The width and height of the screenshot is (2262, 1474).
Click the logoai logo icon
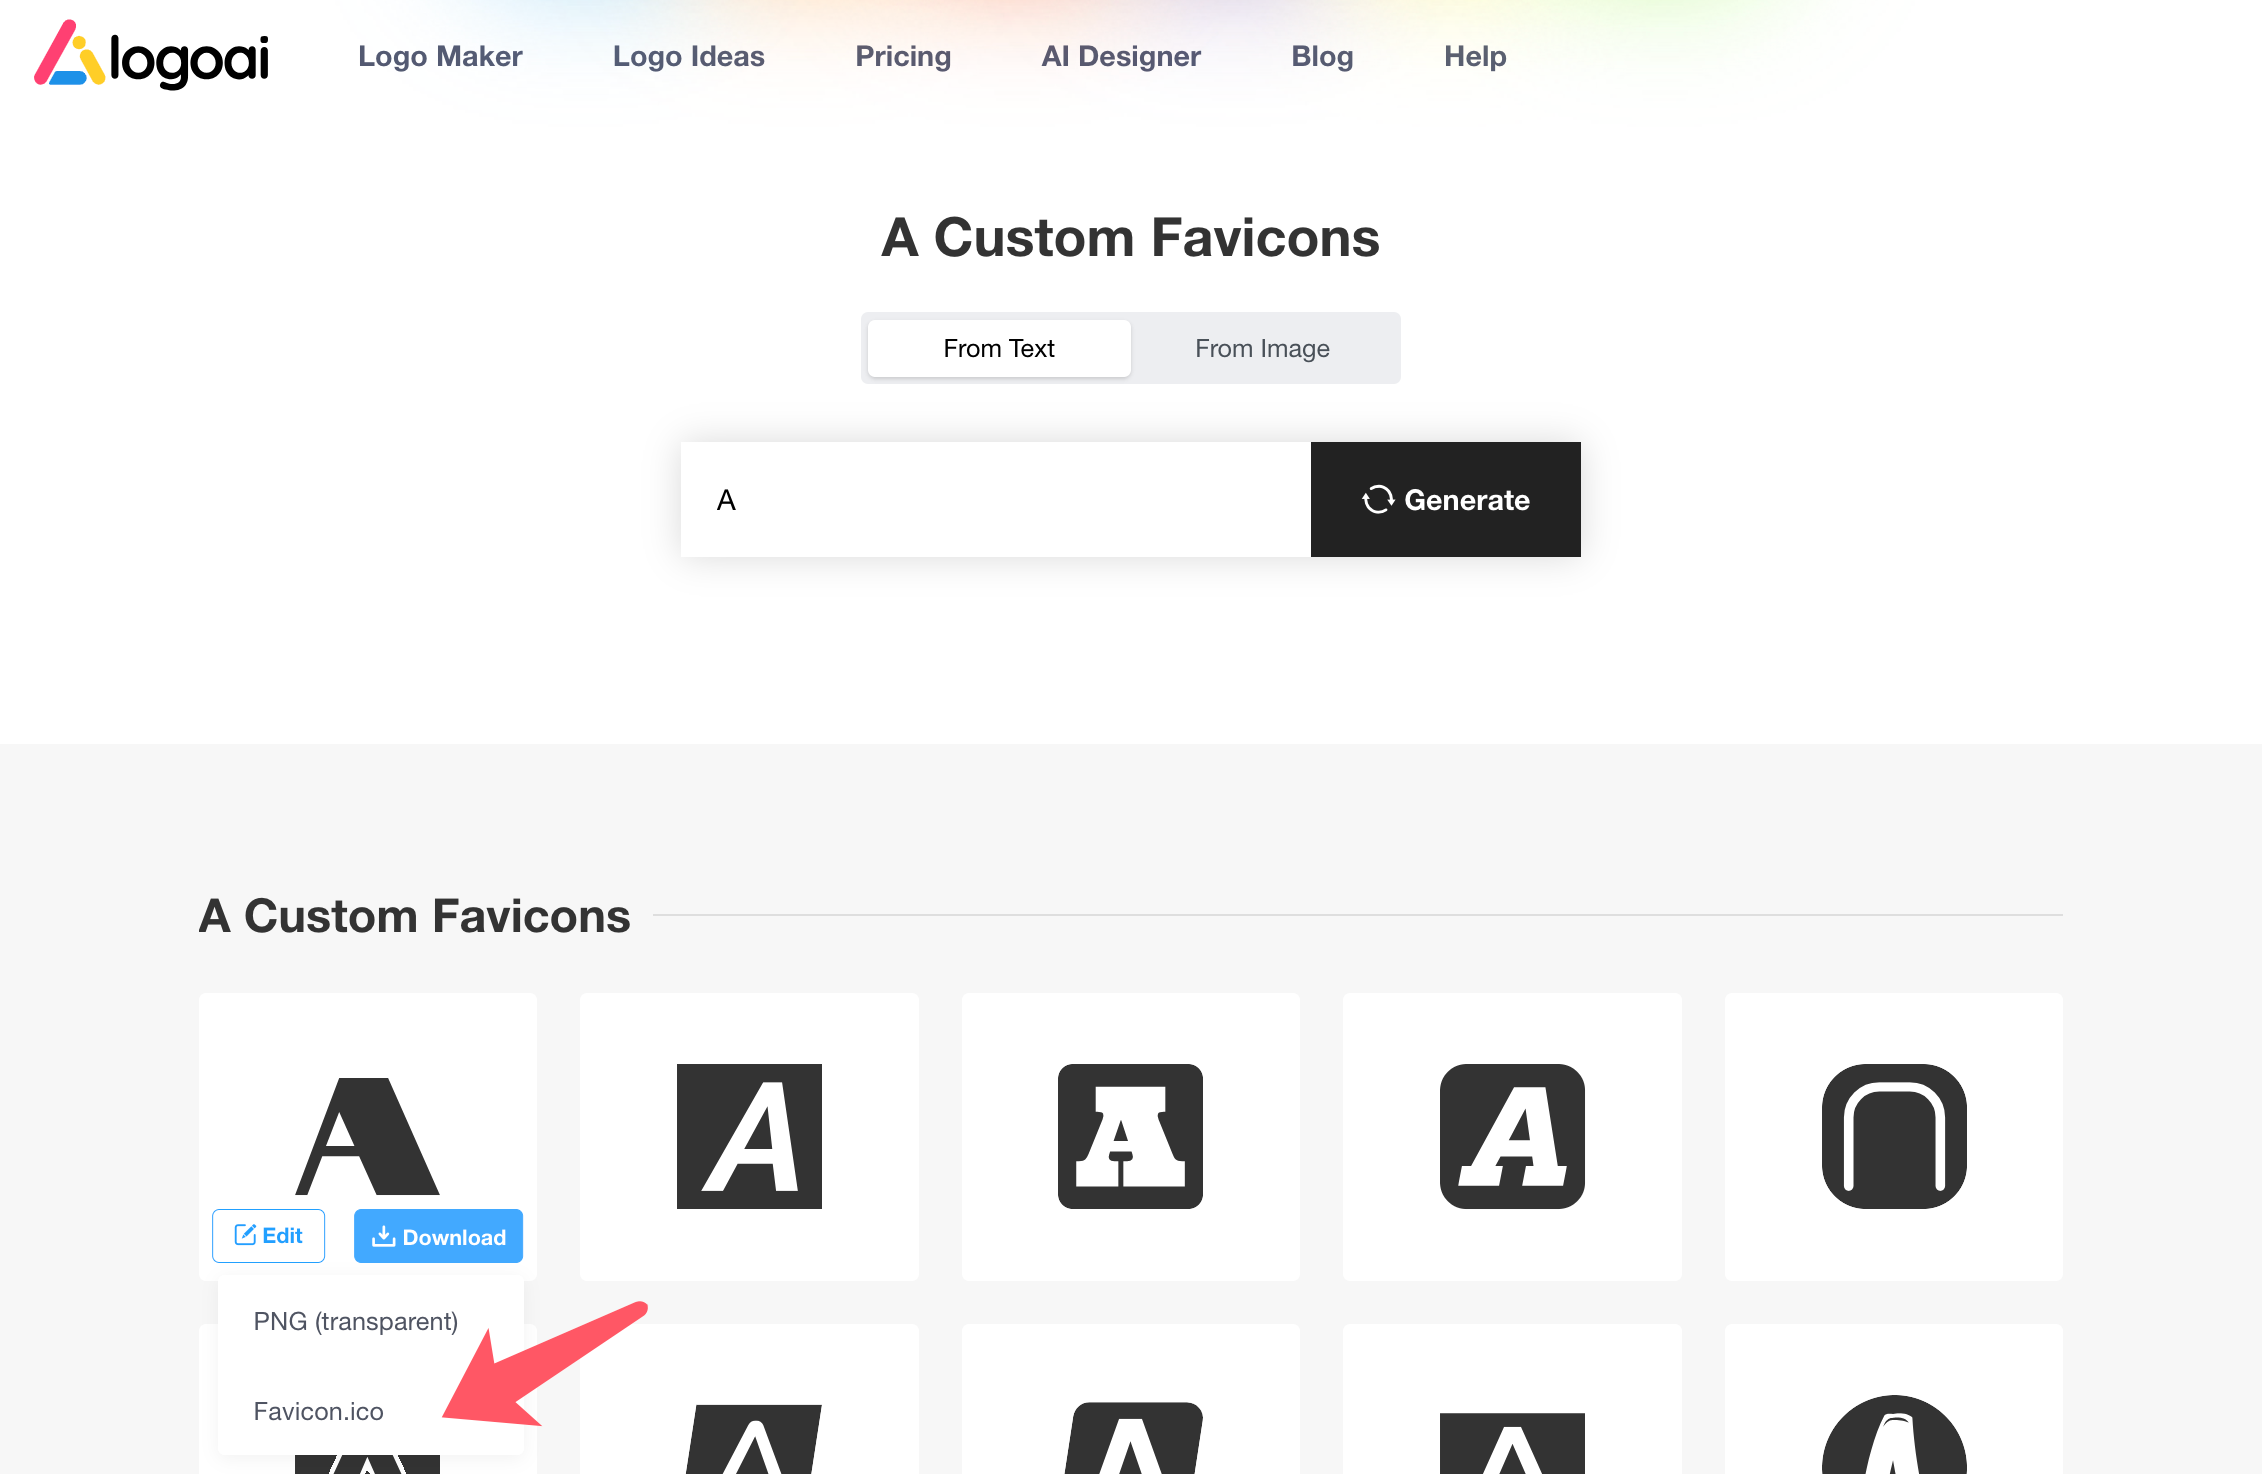tap(69, 55)
